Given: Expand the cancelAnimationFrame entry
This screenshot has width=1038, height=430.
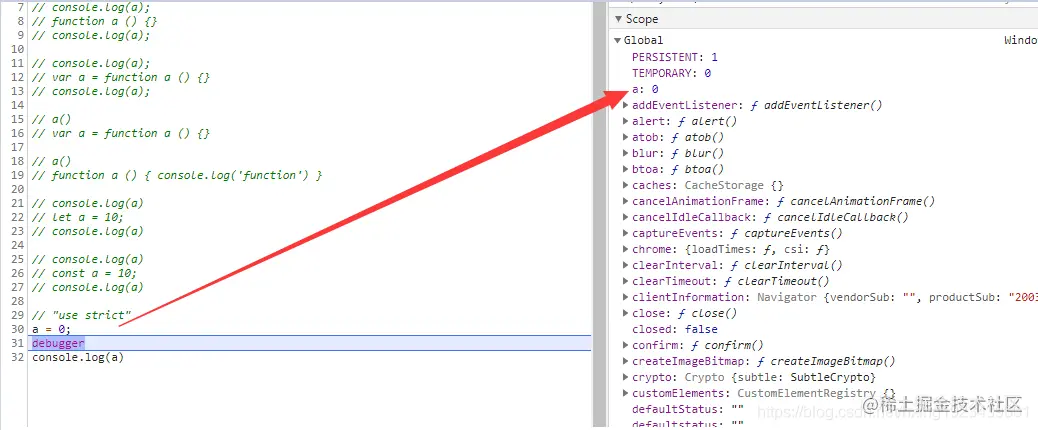Looking at the screenshot, I should coord(626,201).
